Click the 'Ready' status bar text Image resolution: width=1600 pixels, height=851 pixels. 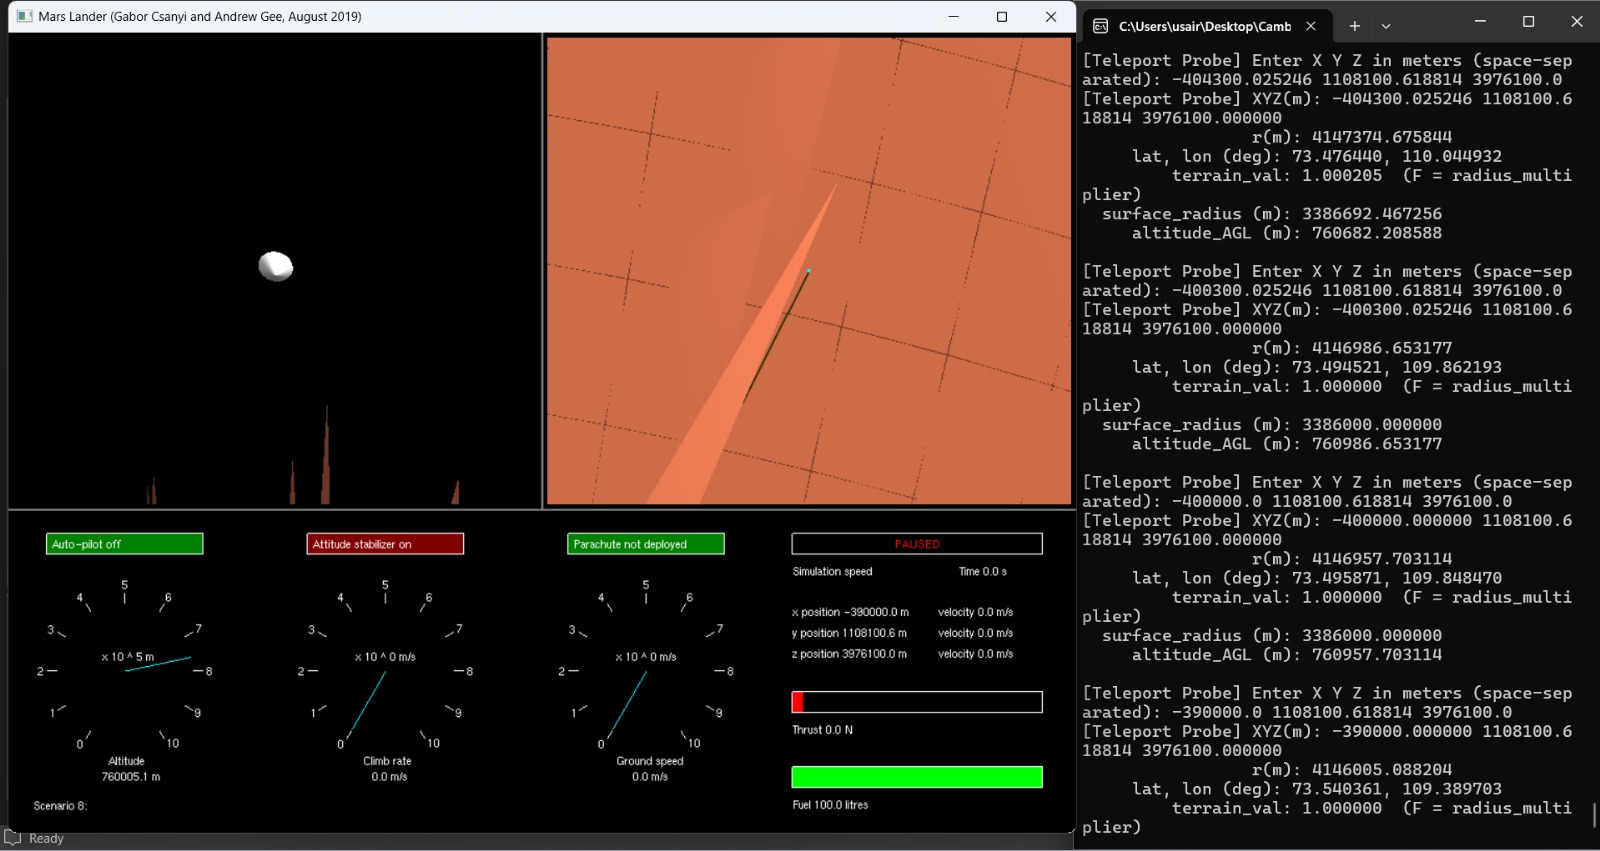(46, 839)
